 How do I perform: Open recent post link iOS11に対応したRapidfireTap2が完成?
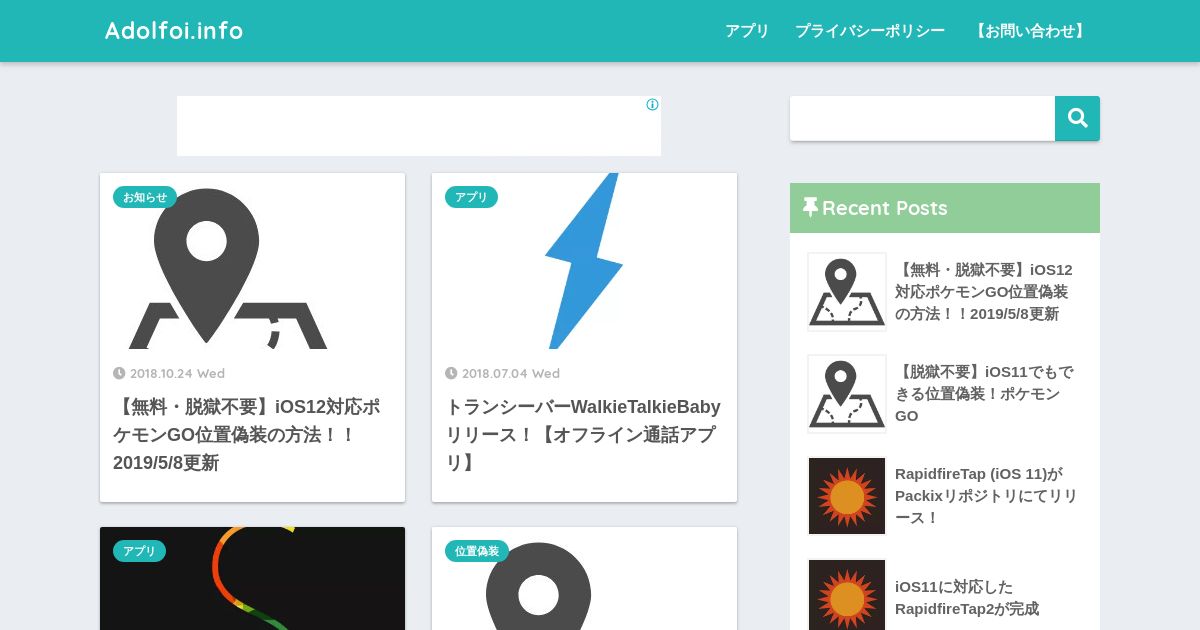(967, 598)
